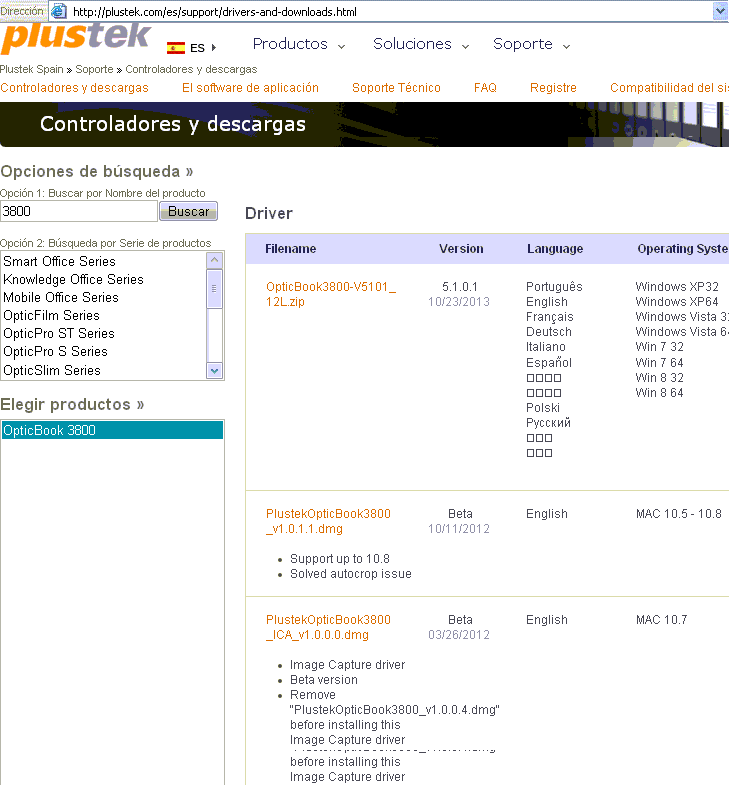Image resolution: width=729 pixels, height=785 pixels.
Task: Click the Buscar button
Action: point(188,211)
